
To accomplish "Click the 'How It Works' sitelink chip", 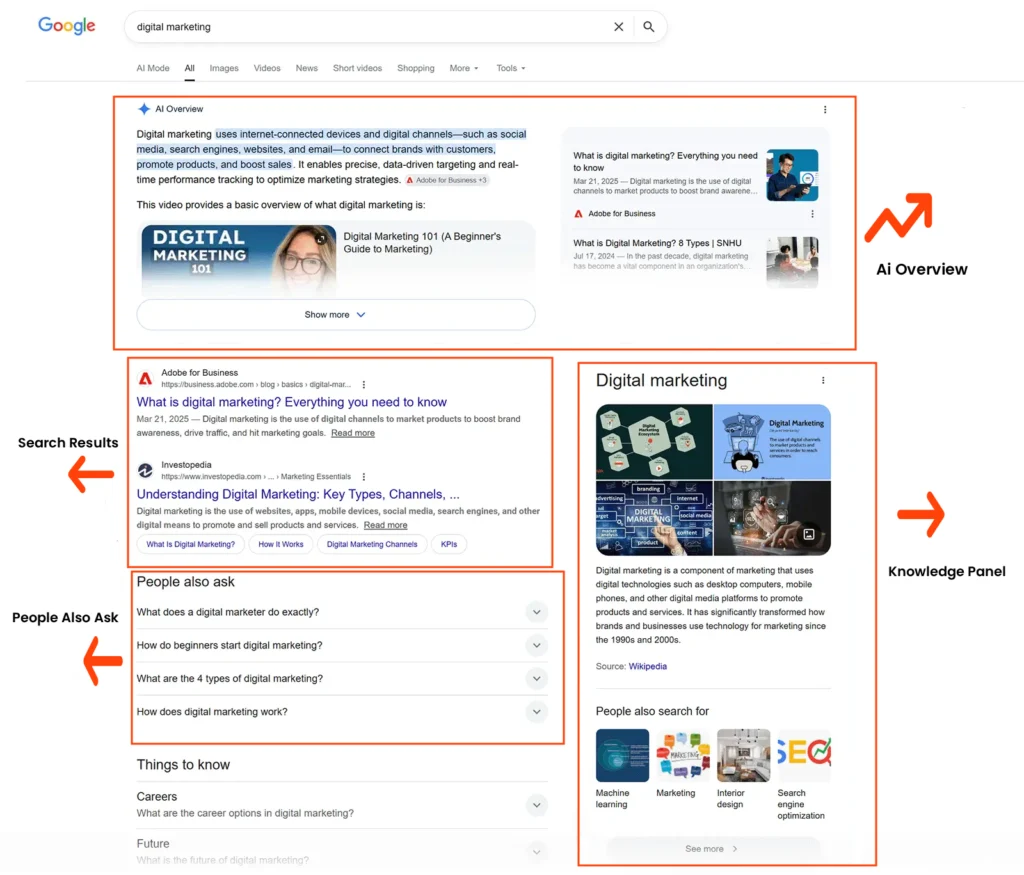I will click(281, 545).
